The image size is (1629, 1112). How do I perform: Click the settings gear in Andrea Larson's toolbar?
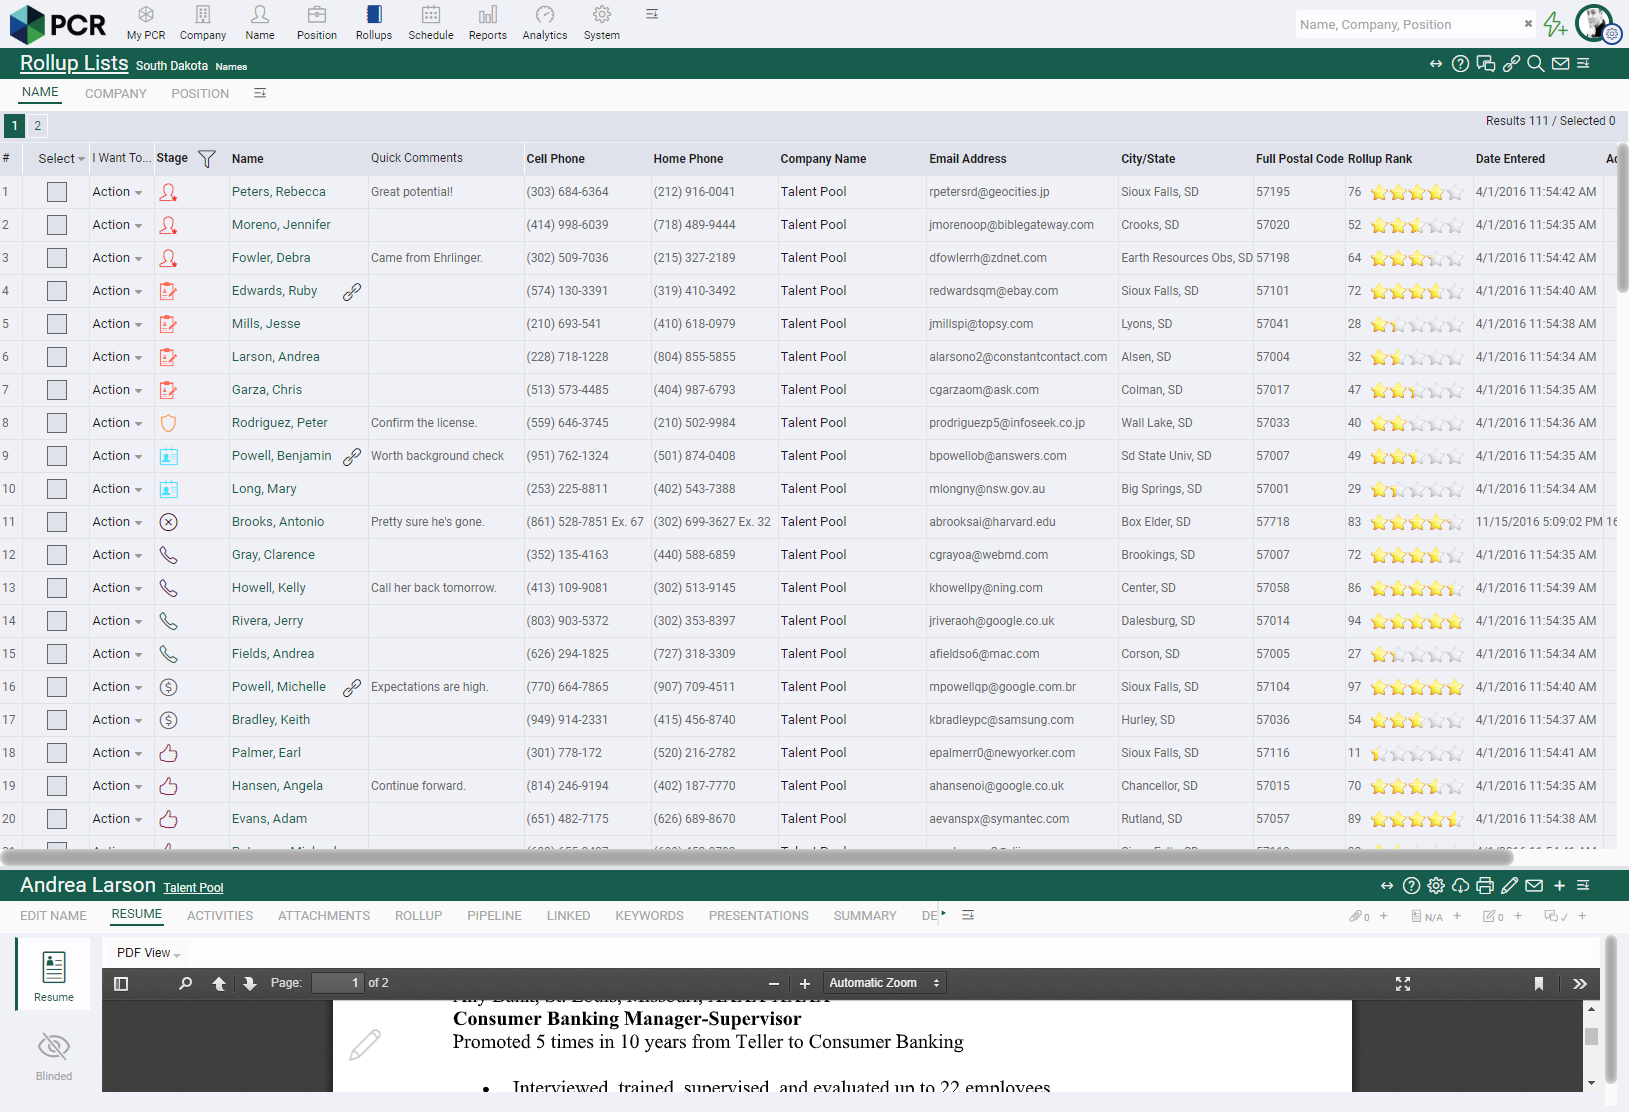pos(1436,885)
